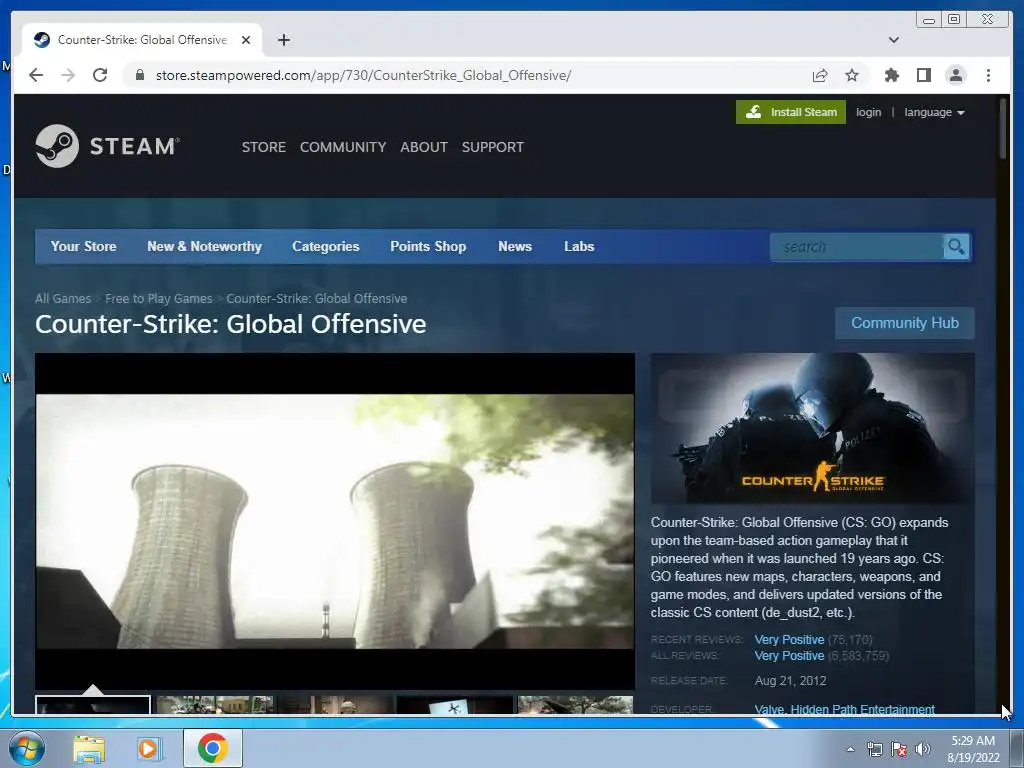1024x768 pixels.
Task: Open the Categories tab
Action: point(326,246)
